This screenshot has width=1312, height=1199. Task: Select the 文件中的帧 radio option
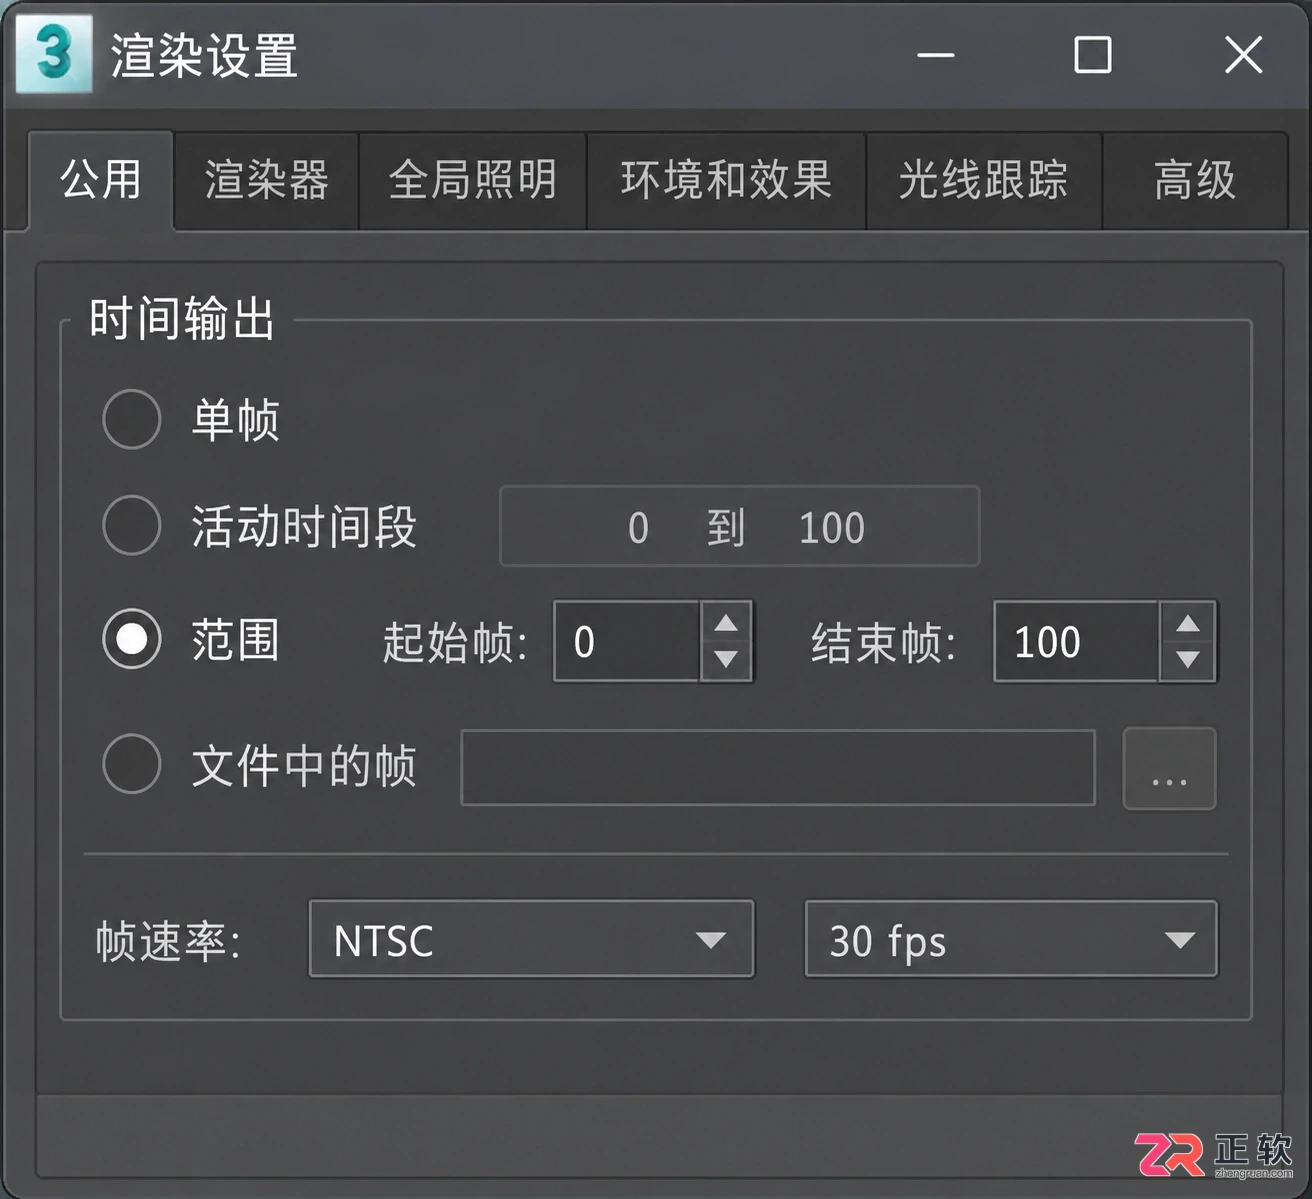(x=132, y=765)
